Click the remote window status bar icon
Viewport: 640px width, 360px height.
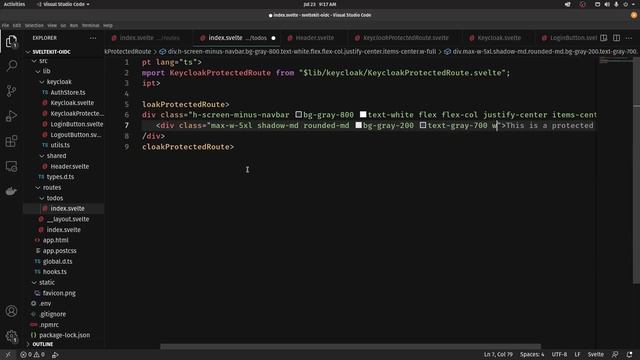point(8,355)
